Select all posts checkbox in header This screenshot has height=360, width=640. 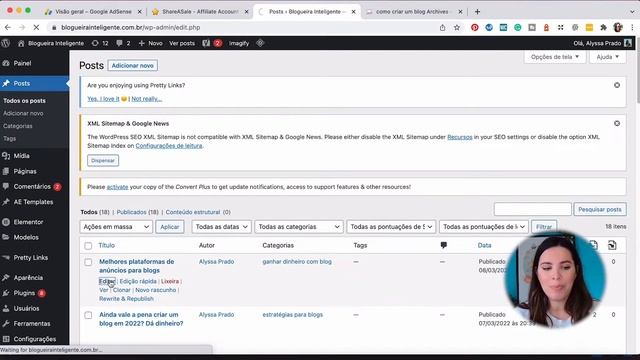(x=88, y=246)
